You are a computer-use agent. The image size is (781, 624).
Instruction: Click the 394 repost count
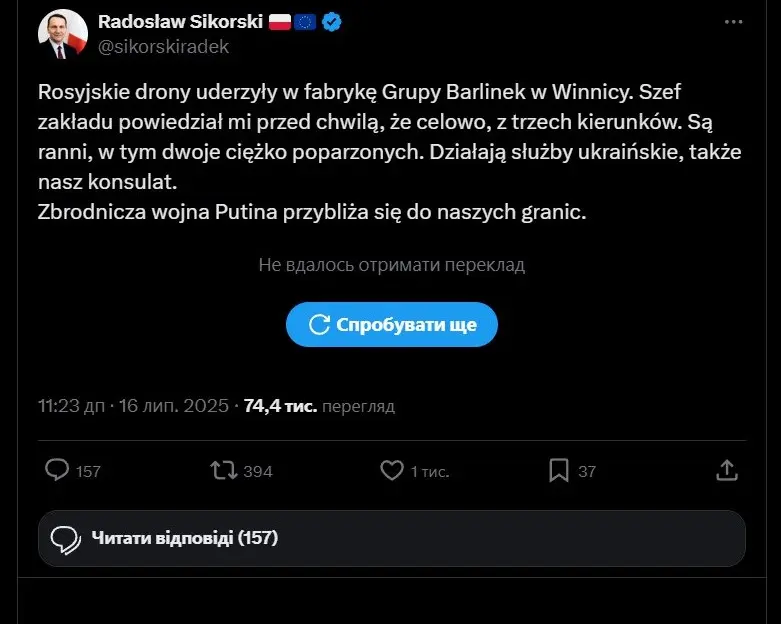pos(258,471)
